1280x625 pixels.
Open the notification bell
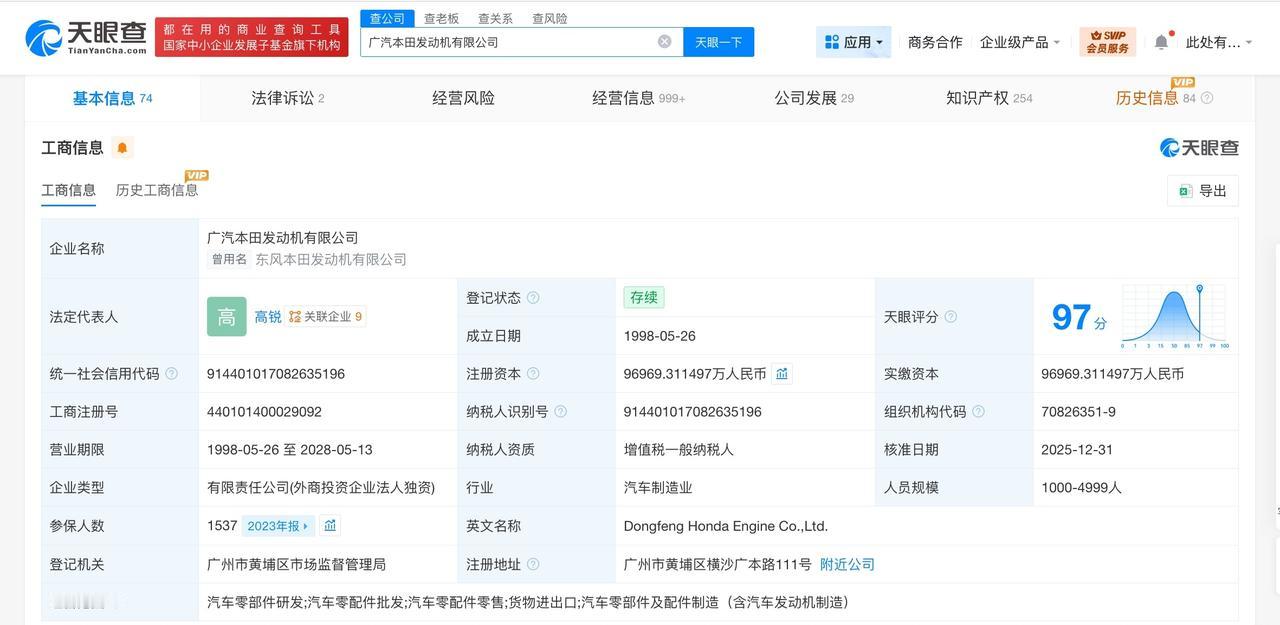tap(1161, 42)
